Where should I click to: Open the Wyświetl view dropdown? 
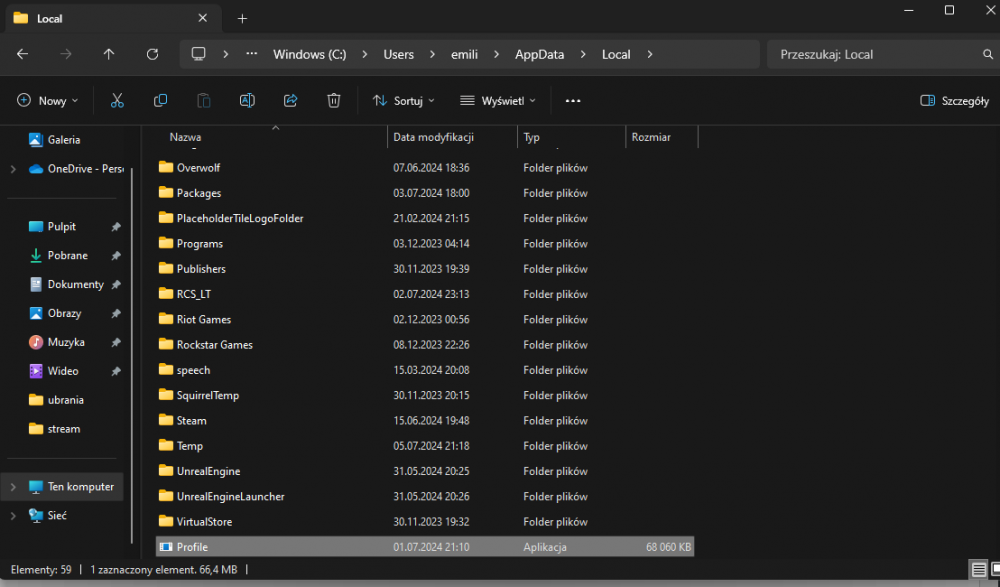(497, 101)
